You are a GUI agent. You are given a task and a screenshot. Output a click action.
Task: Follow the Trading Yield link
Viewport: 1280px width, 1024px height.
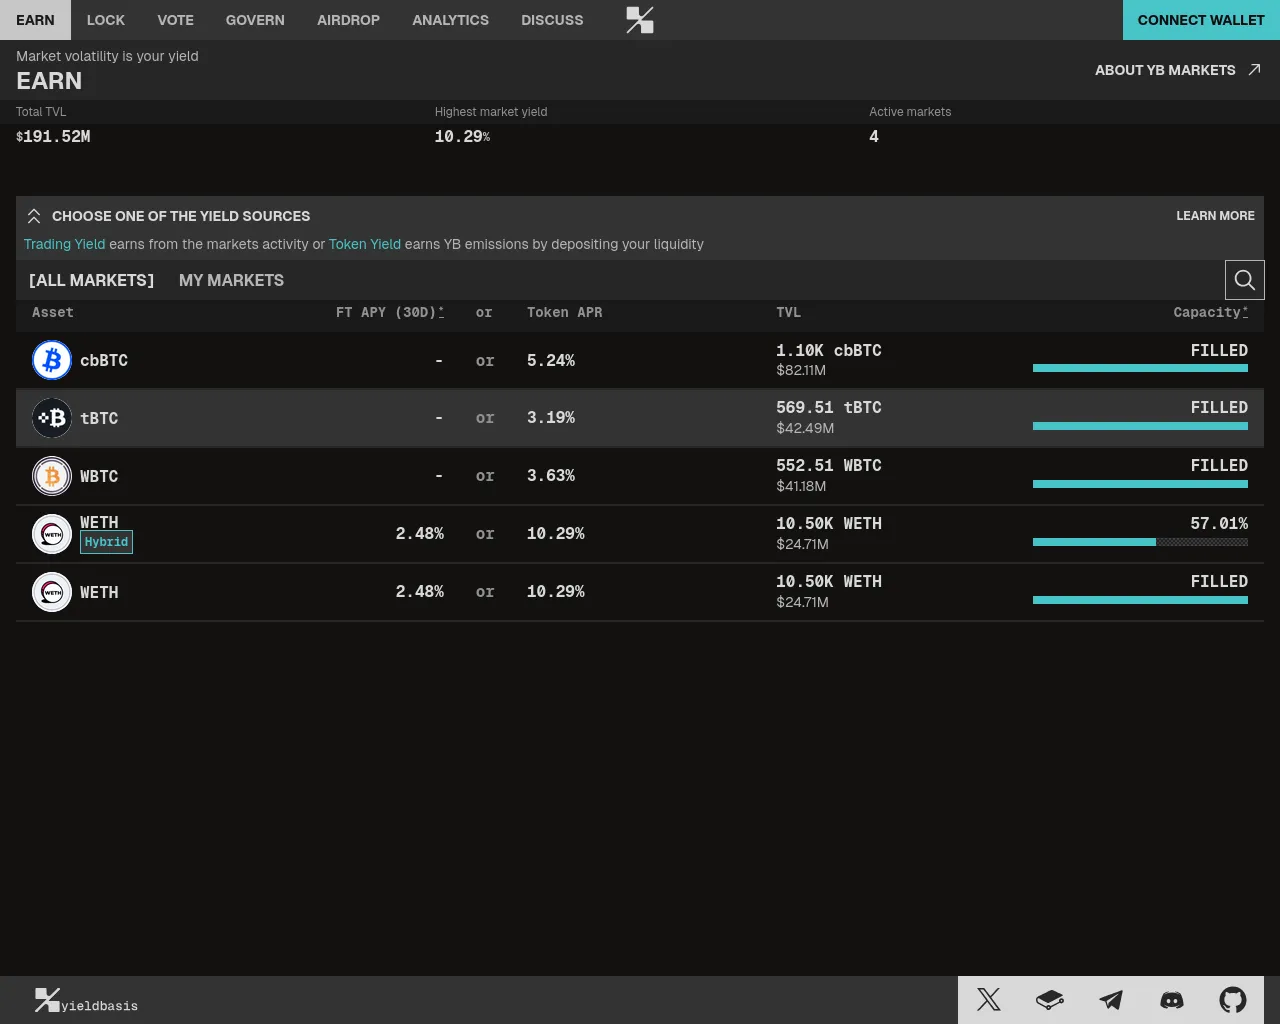[x=64, y=244]
